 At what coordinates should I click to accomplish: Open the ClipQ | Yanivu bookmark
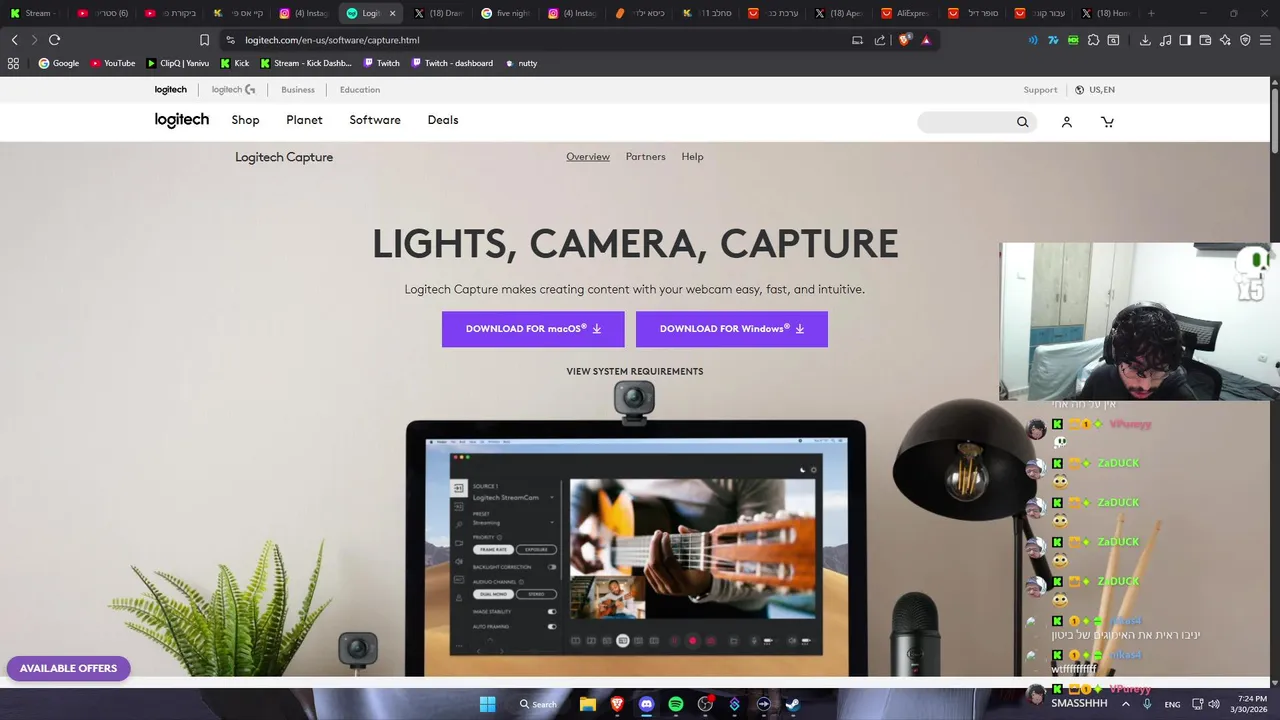click(x=178, y=63)
